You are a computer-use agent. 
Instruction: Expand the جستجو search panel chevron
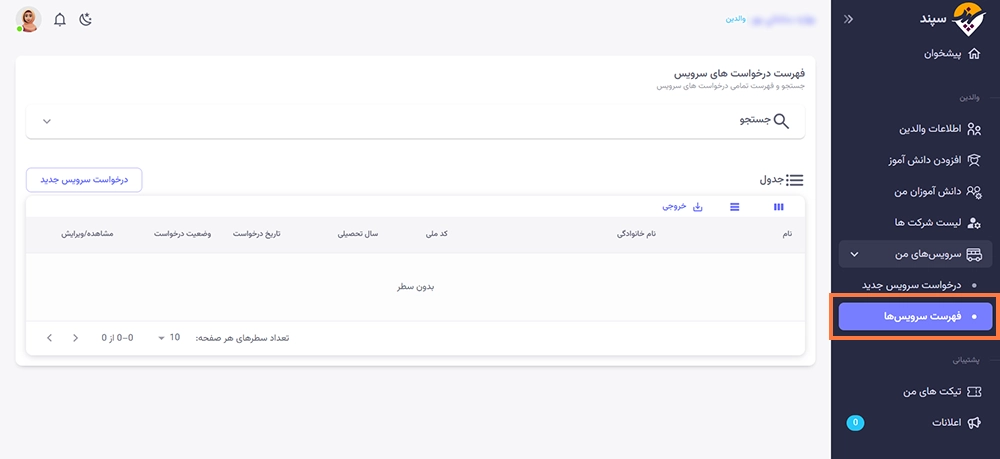point(47,121)
